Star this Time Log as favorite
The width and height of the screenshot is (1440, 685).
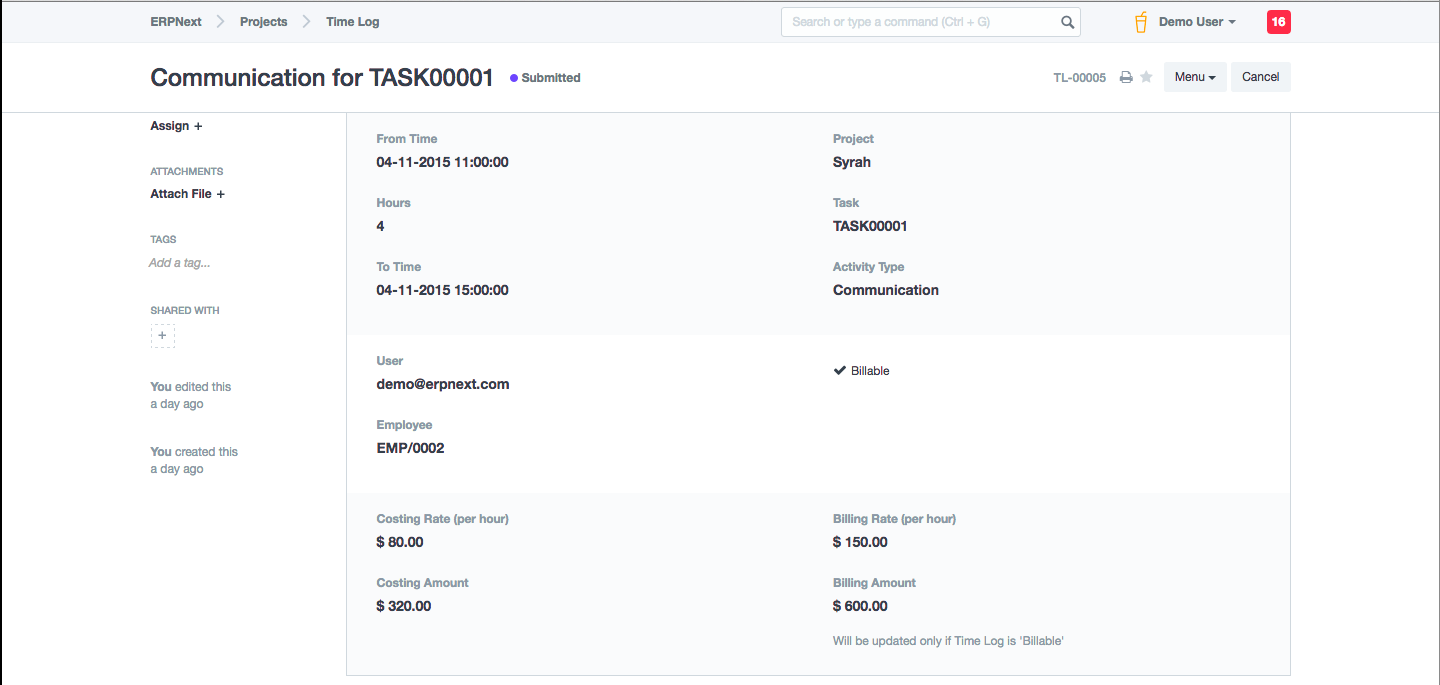(x=1146, y=78)
